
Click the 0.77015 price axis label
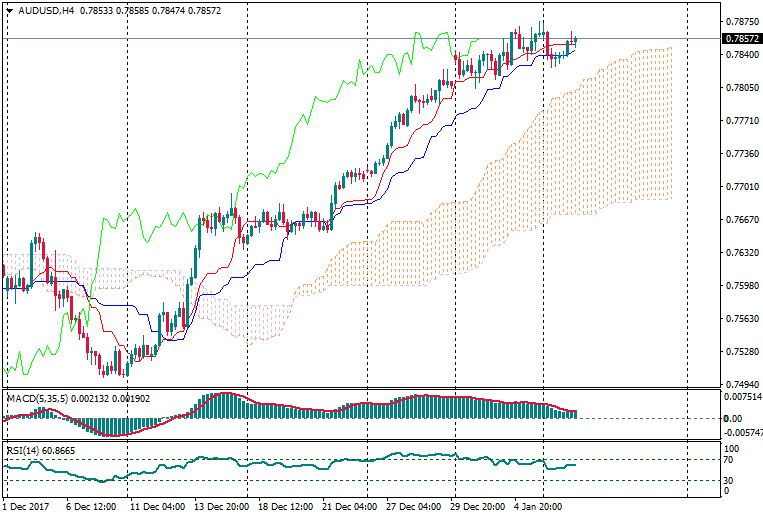(740, 187)
